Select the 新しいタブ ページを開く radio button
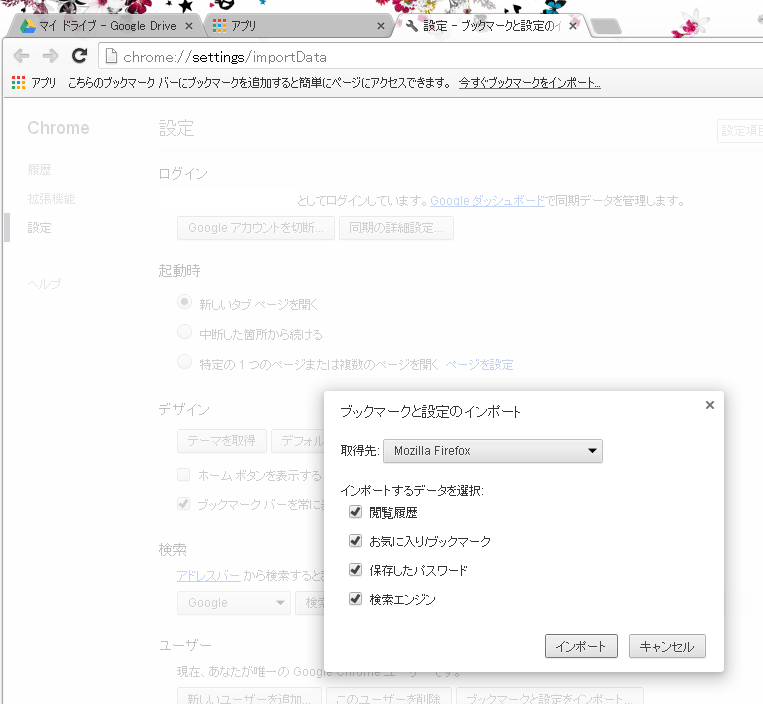 point(184,302)
